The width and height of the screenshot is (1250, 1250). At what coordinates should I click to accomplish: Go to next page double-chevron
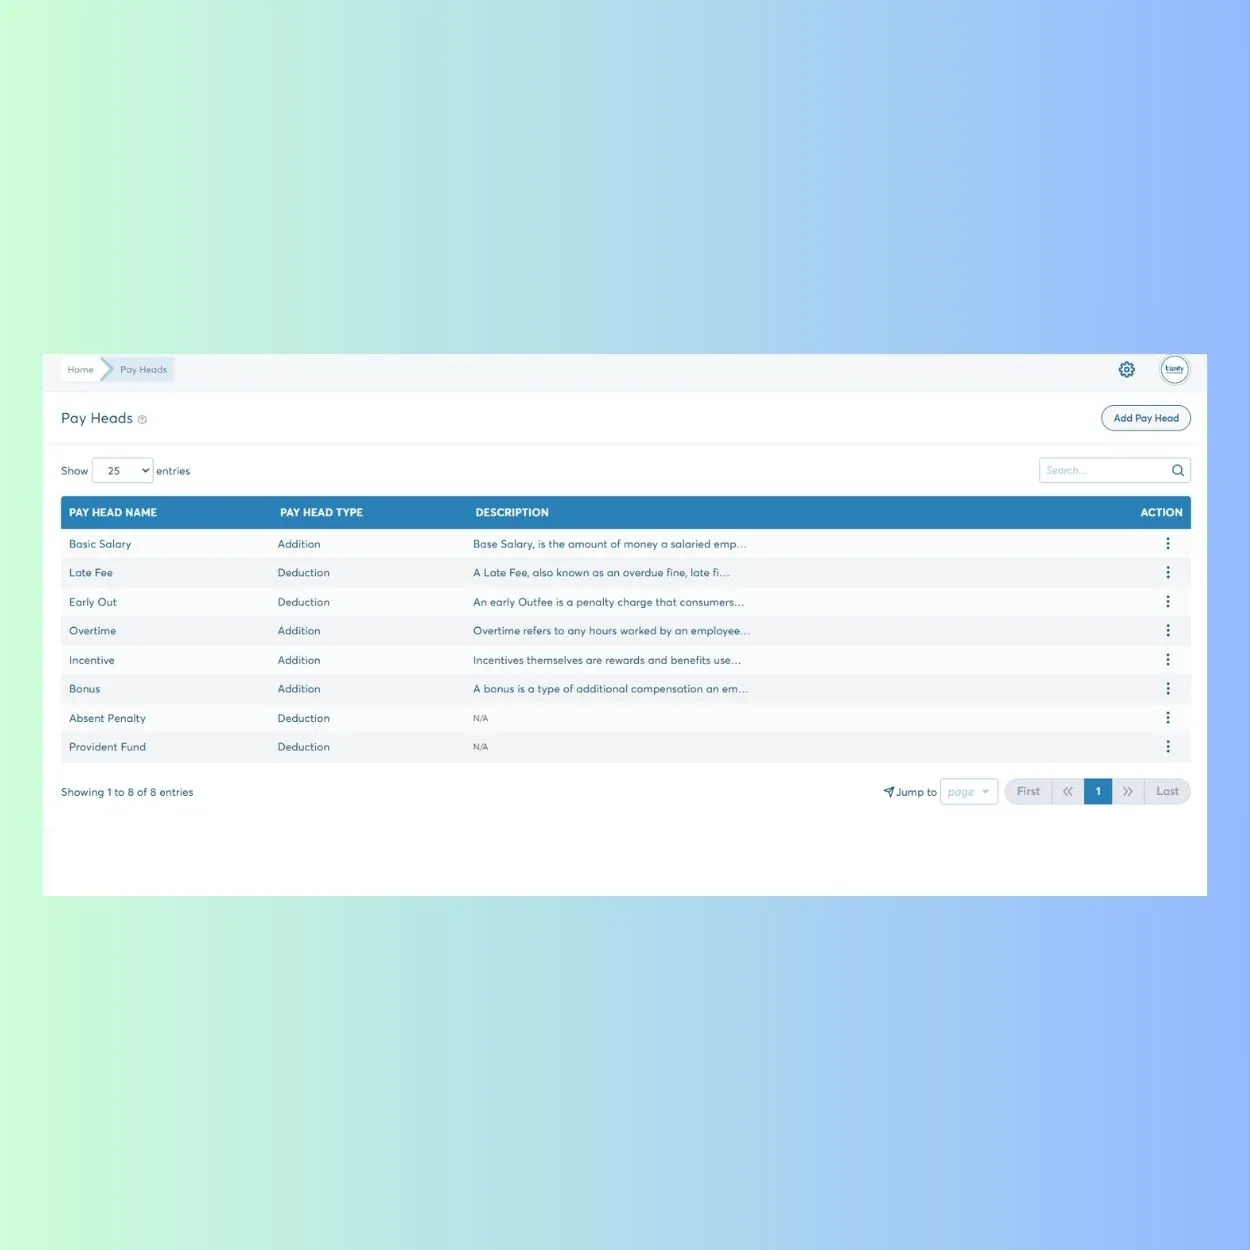tap(1127, 792)
